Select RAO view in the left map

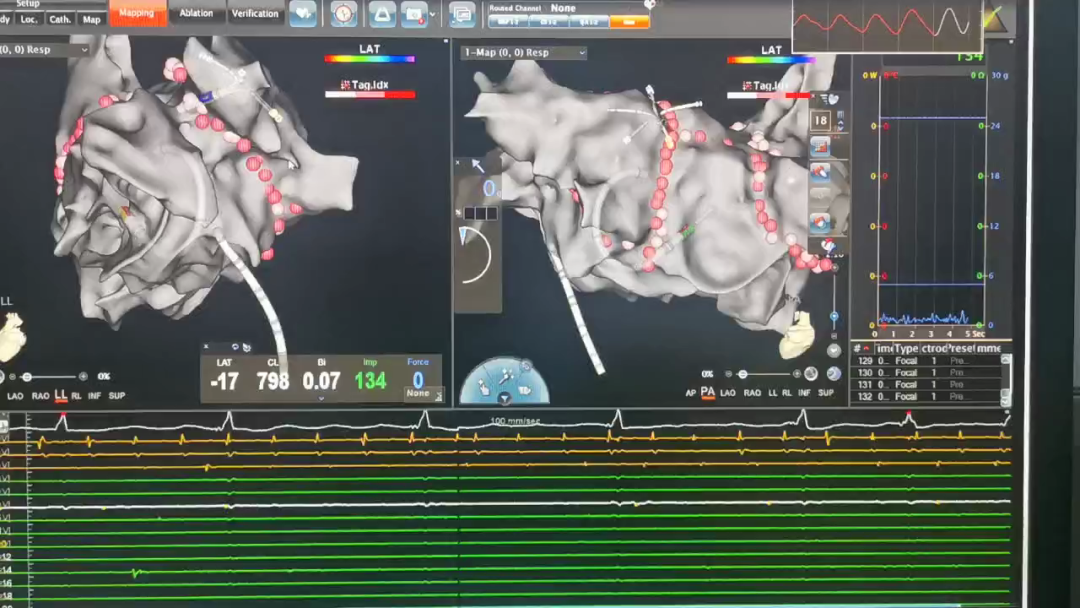point(41,396)
